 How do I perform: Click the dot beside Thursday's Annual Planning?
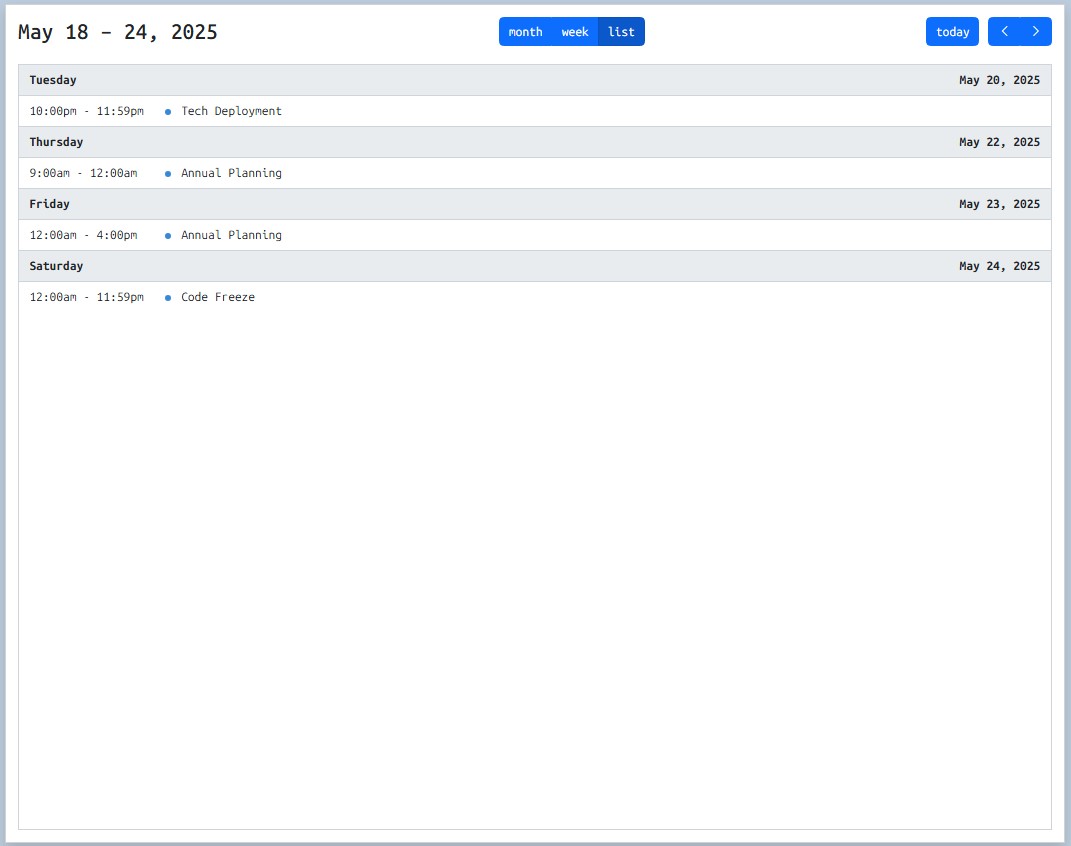[168, 174]
